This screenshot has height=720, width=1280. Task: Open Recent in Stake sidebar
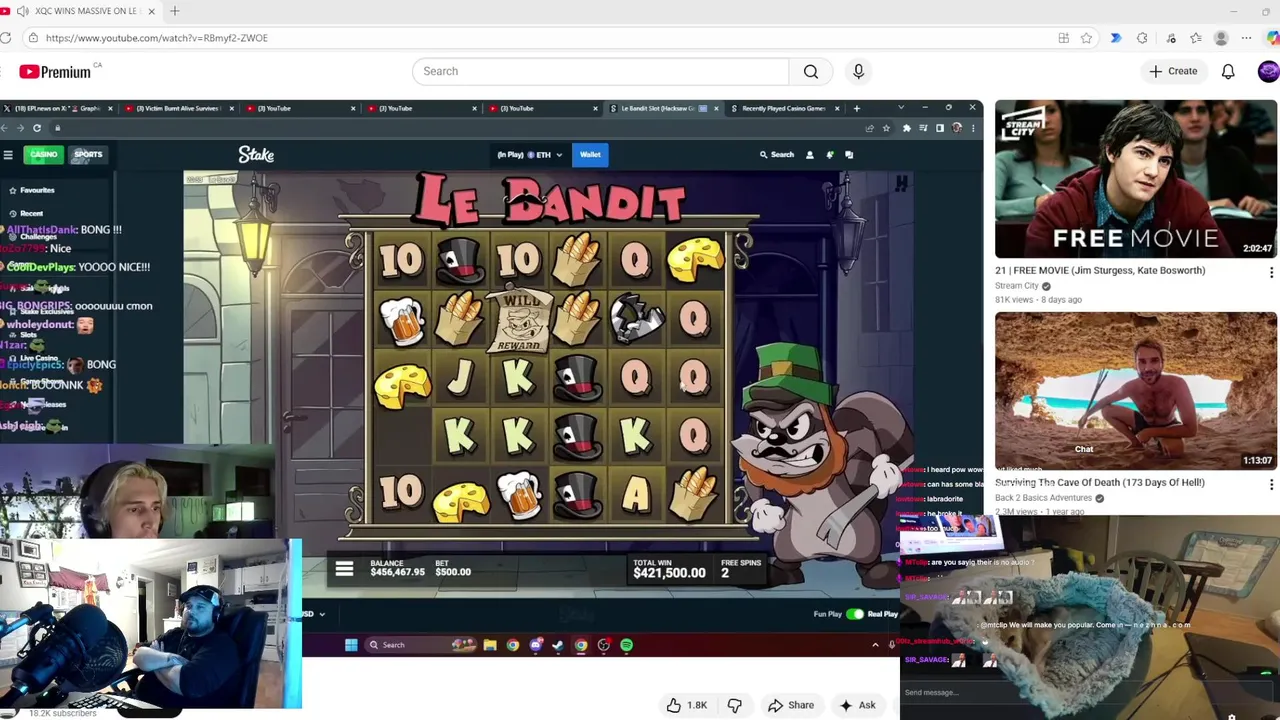coord(26,213)
